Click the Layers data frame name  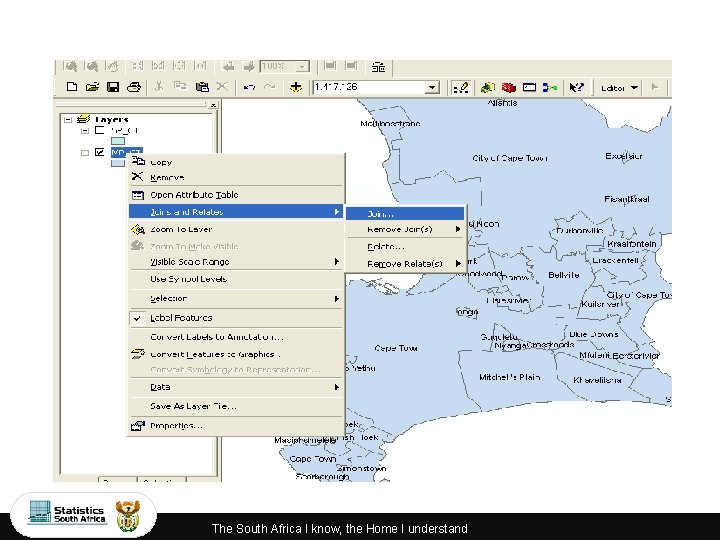coord(112,119)
